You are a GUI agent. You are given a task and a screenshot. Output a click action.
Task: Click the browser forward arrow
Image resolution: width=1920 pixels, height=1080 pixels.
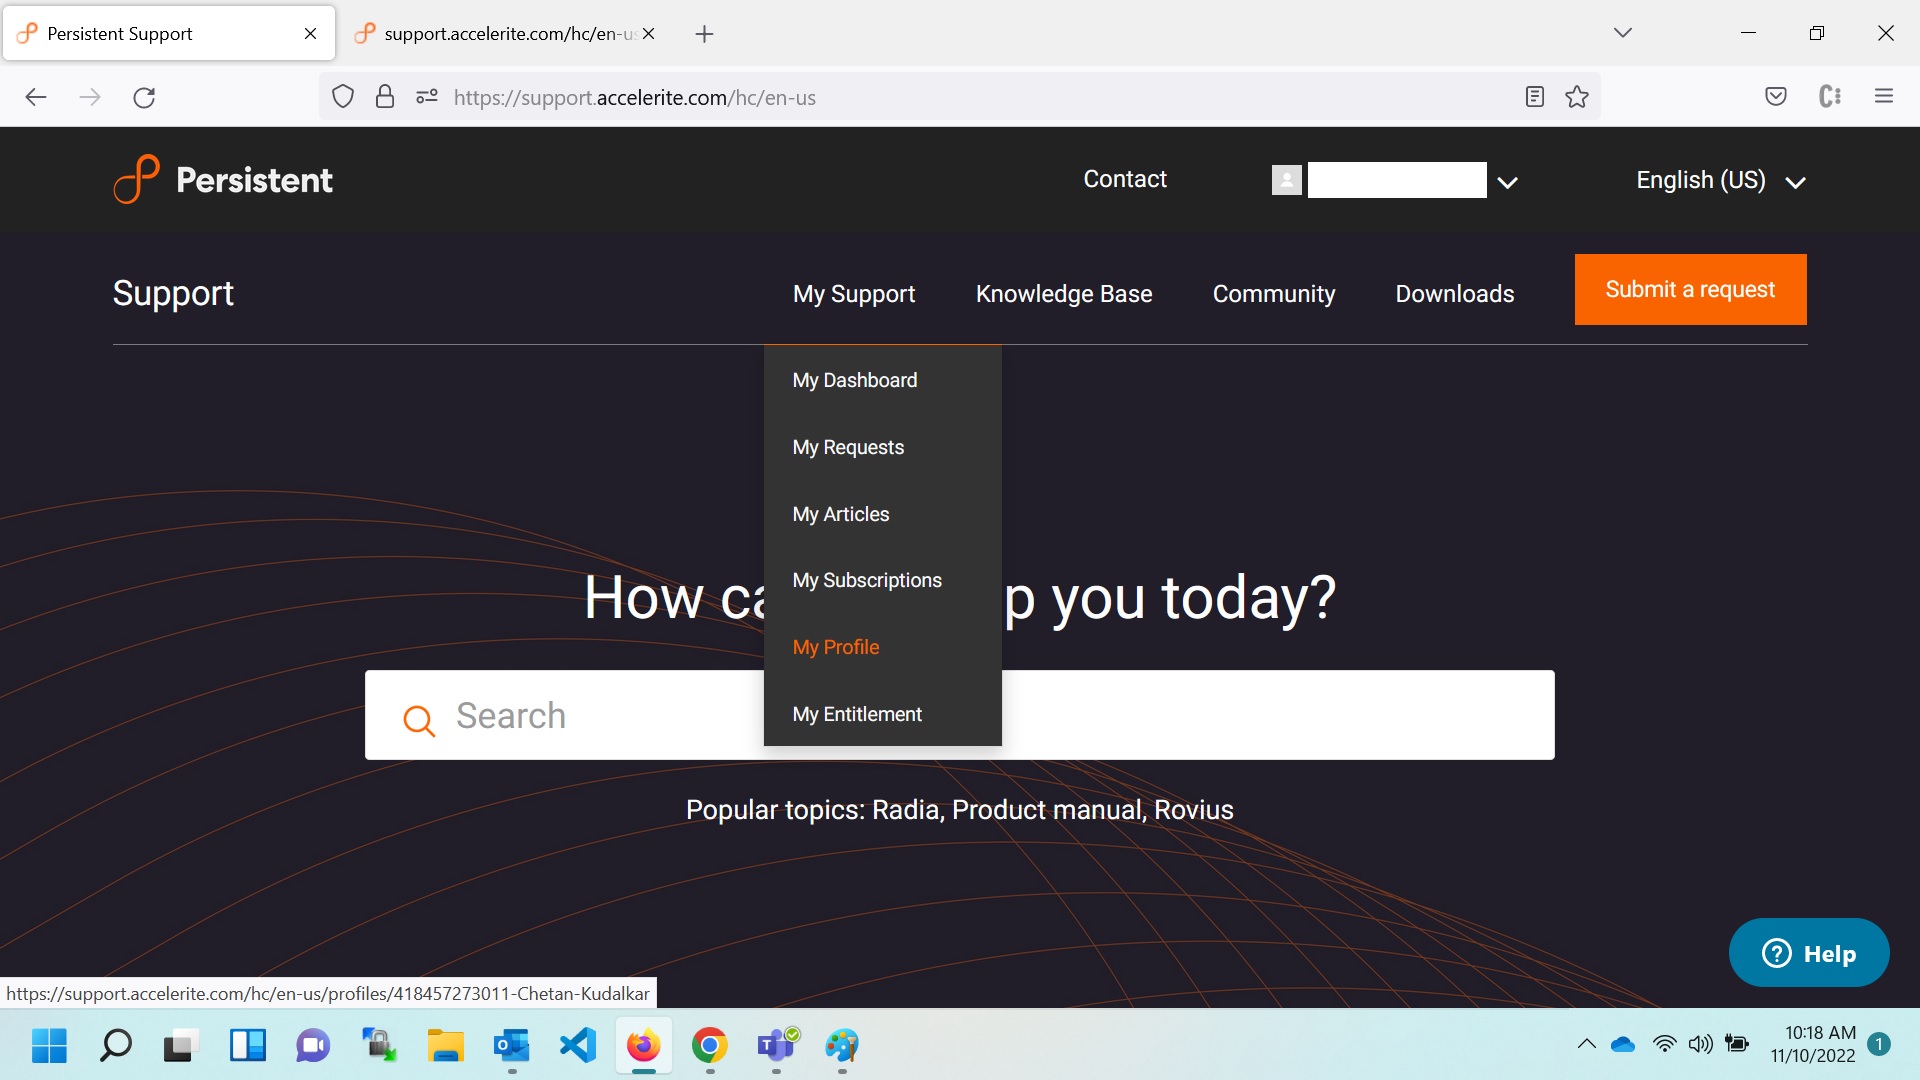90,97
